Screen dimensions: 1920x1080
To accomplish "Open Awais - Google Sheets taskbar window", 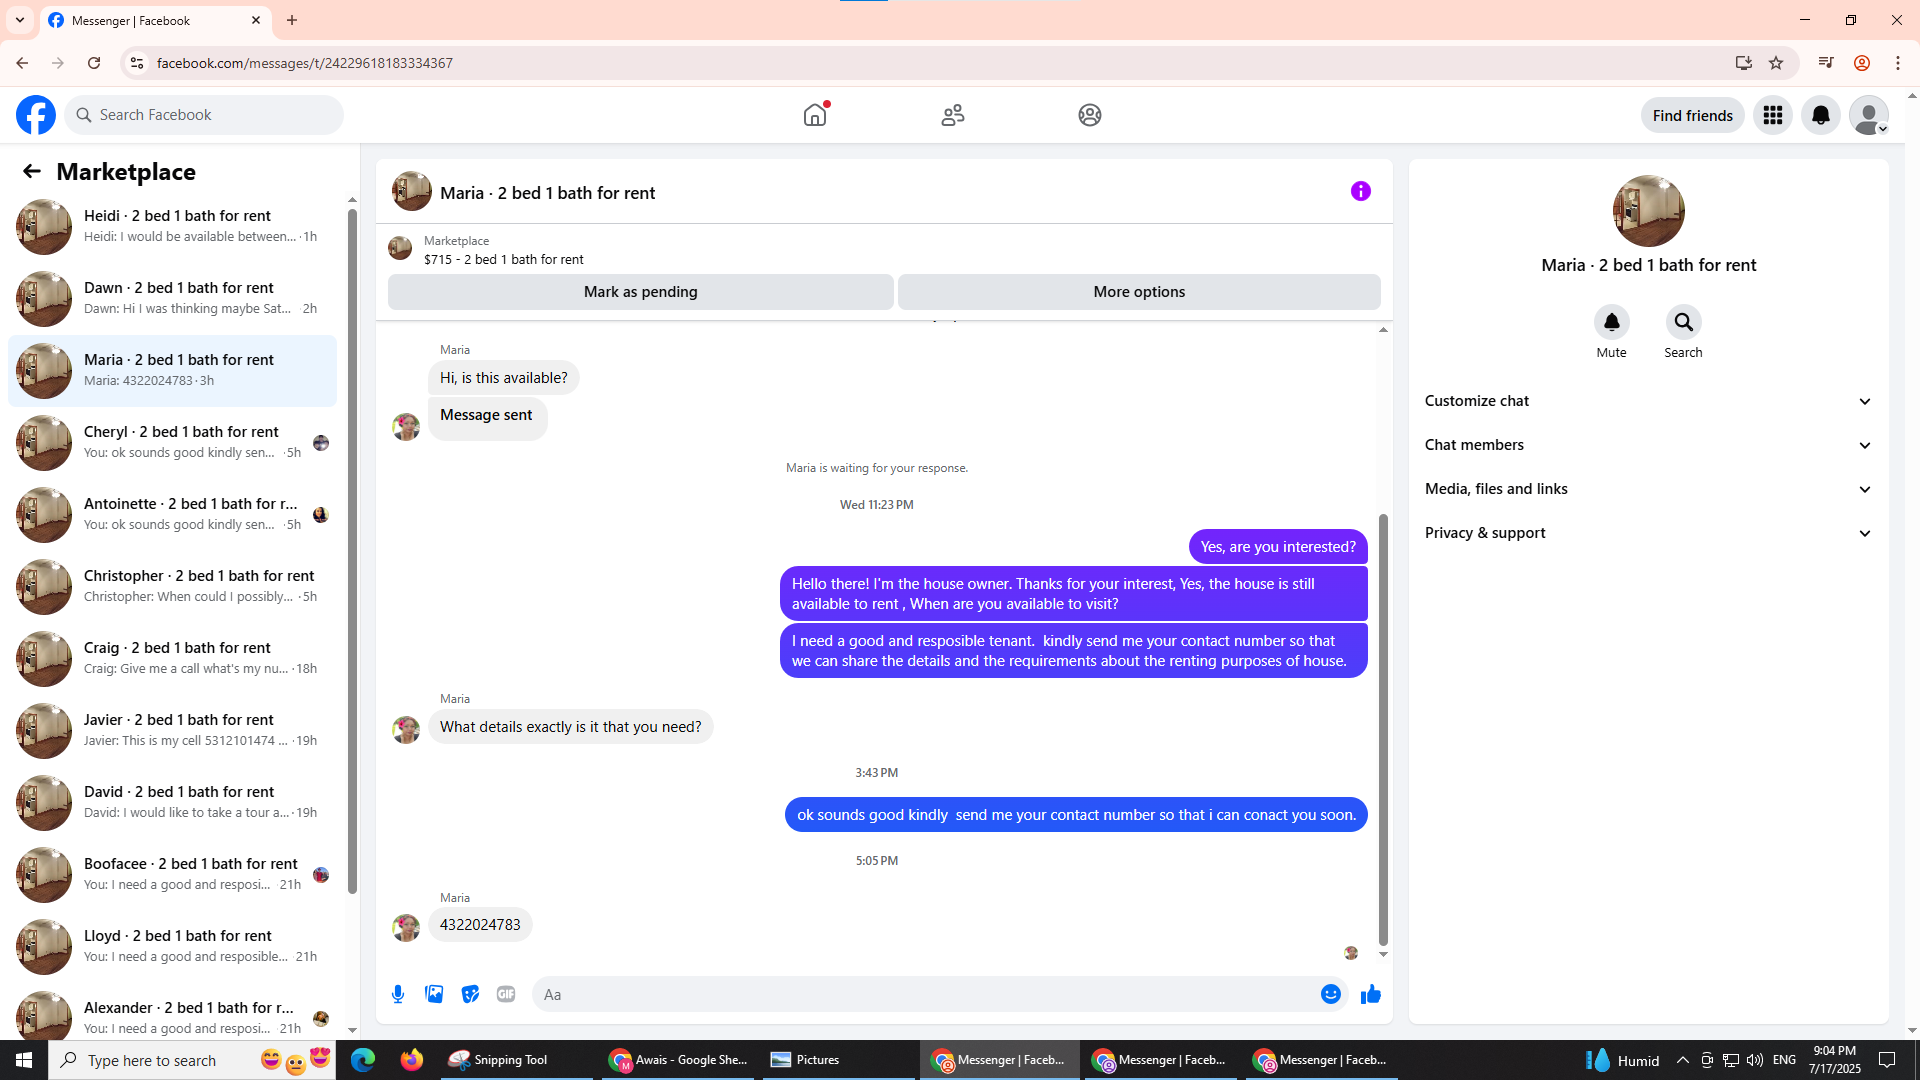I will pyautogui.click(x=678, y=1060).
